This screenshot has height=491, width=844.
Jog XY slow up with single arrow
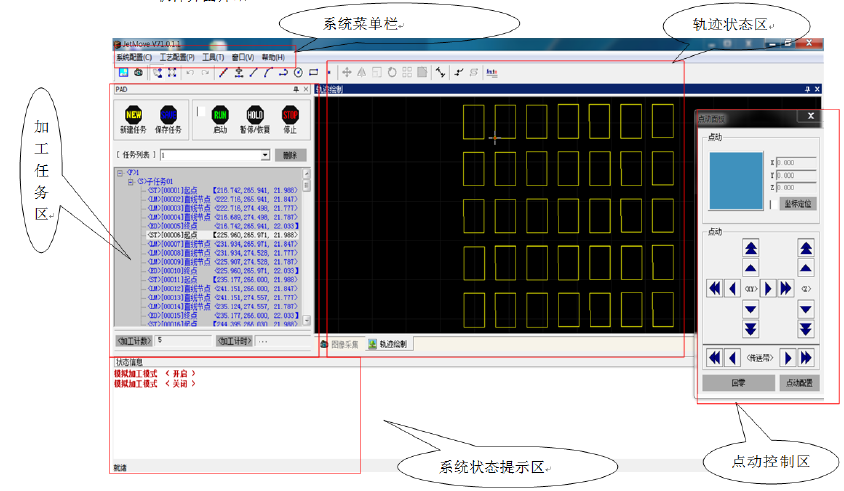(x=751, y=268)
